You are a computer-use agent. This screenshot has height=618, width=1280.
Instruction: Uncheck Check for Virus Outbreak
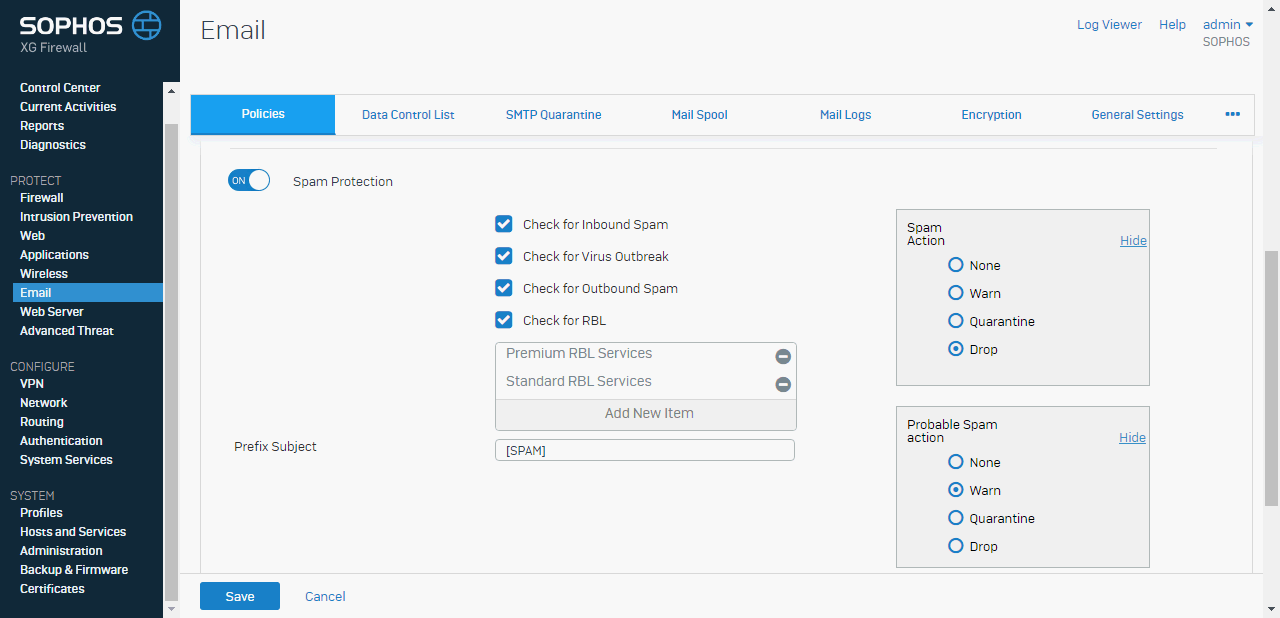click(x=504, y=257)
